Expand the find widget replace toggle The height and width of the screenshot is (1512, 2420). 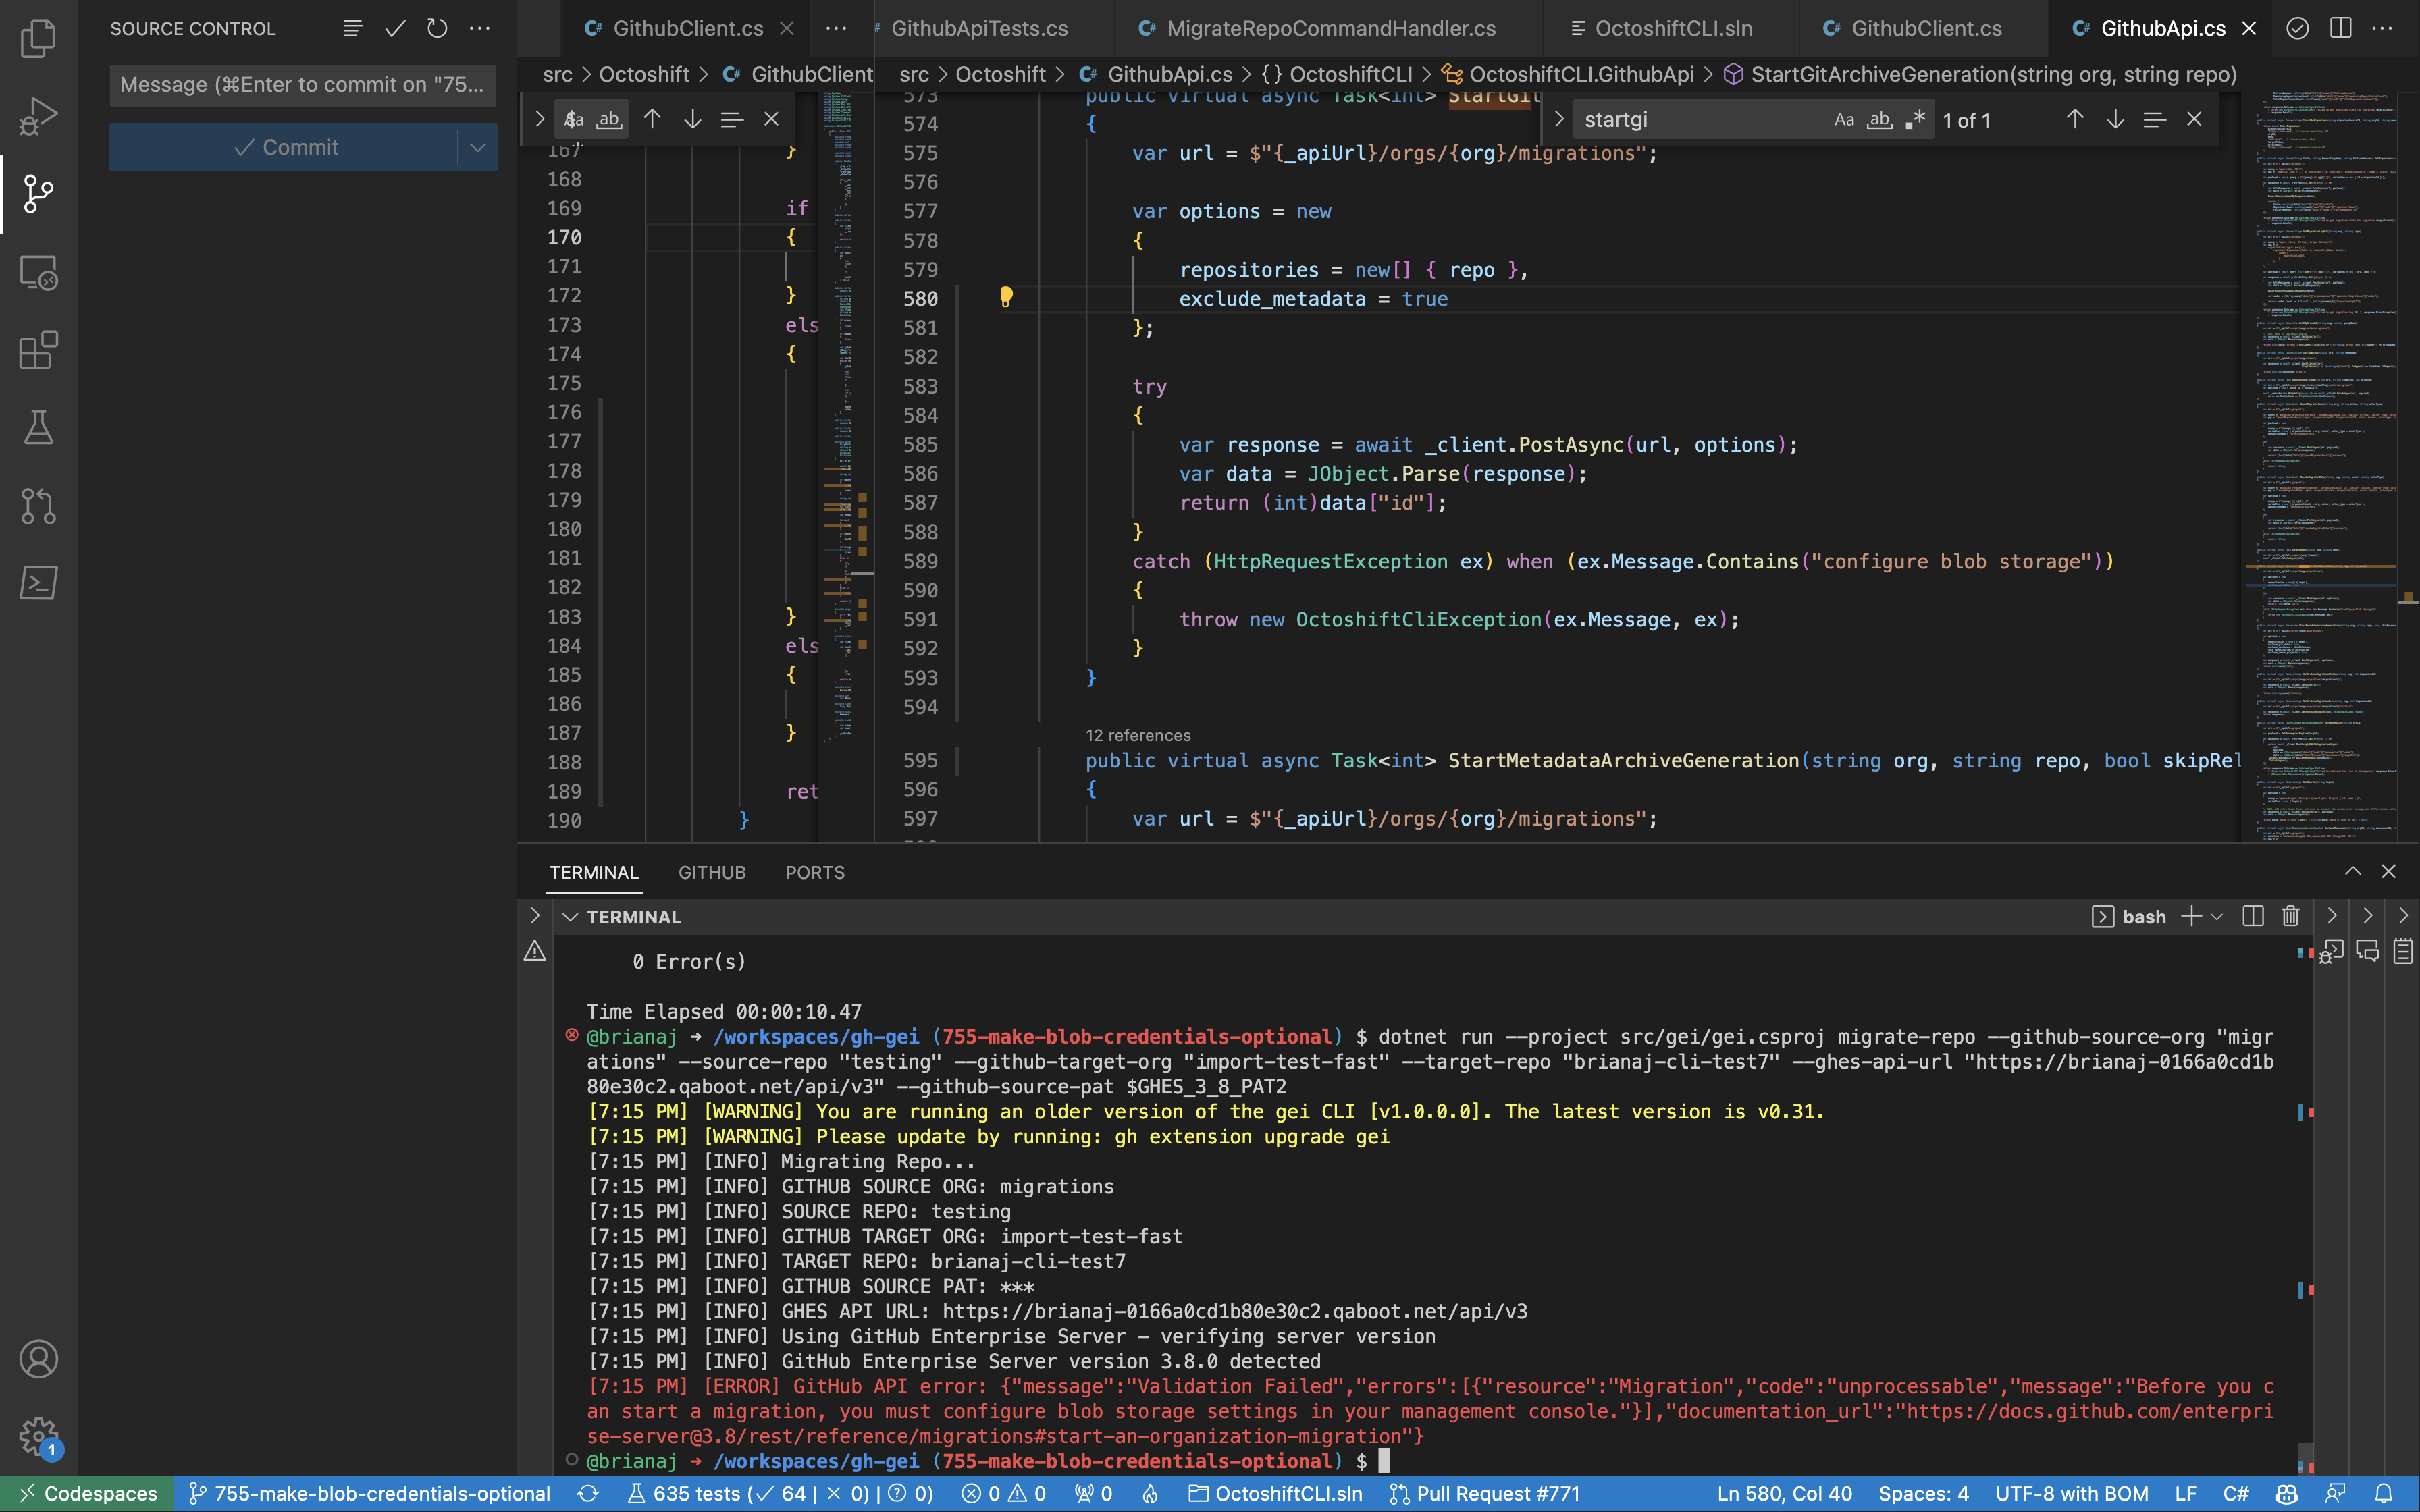click(1558, 119)
